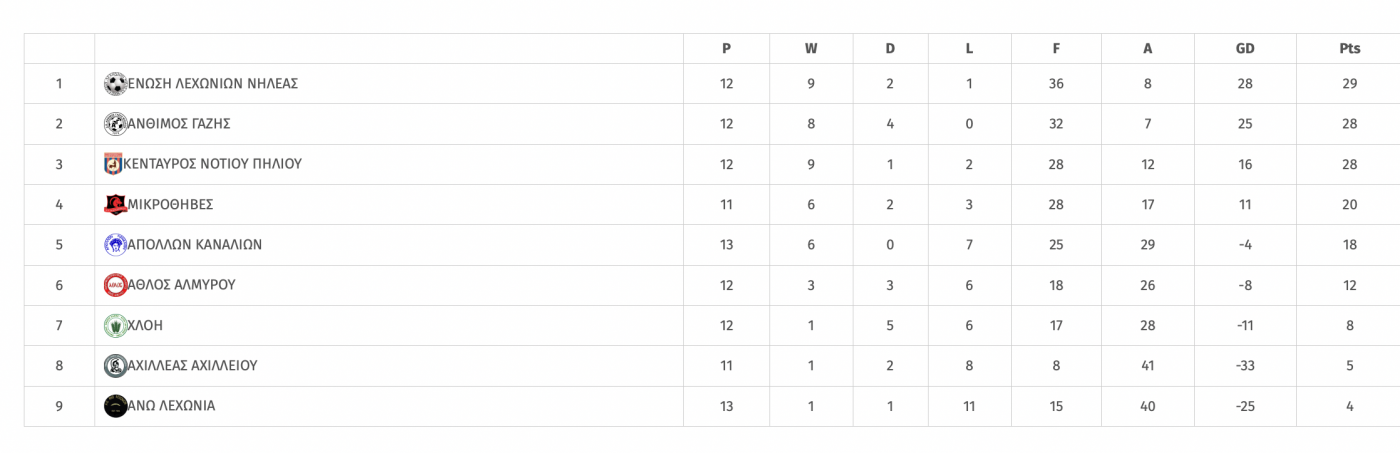Click the ΑΝΘΙΜΟΣ ΓΑΖΗΣ team crest
This screenshot has width=1400, height=453.
[x=115, y=124]
